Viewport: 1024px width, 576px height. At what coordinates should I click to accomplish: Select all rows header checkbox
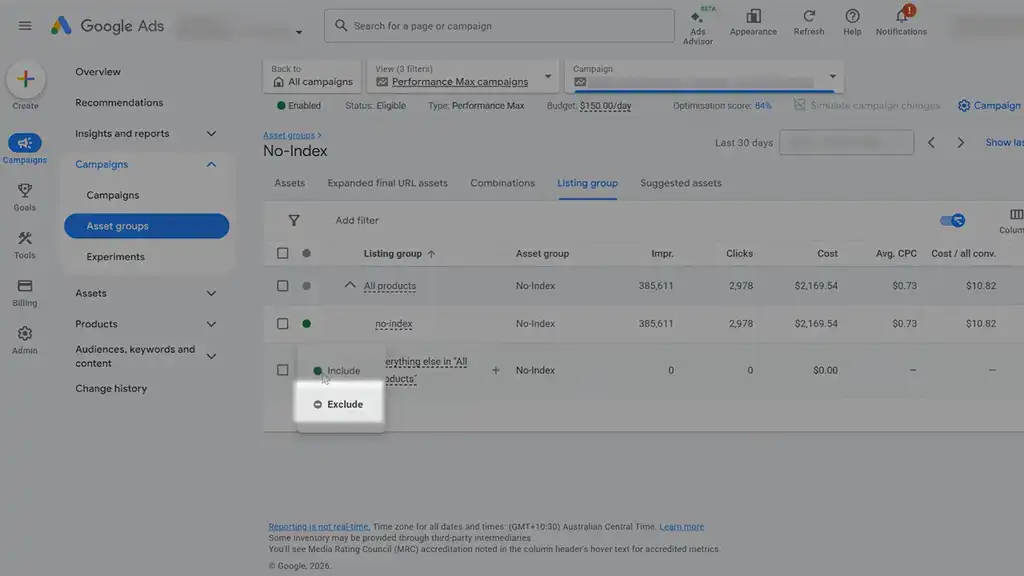click(282, 253)
